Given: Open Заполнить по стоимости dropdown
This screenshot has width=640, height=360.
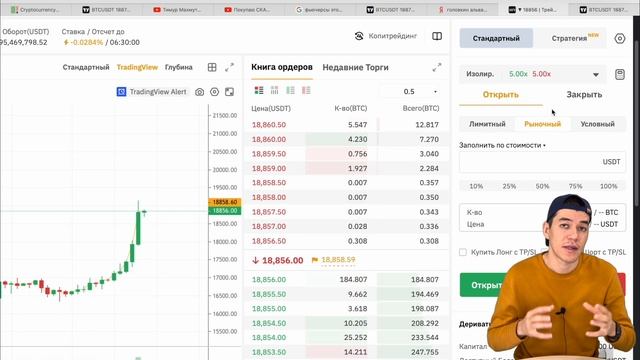Looking at the screenshot, I should click(502, 145).
